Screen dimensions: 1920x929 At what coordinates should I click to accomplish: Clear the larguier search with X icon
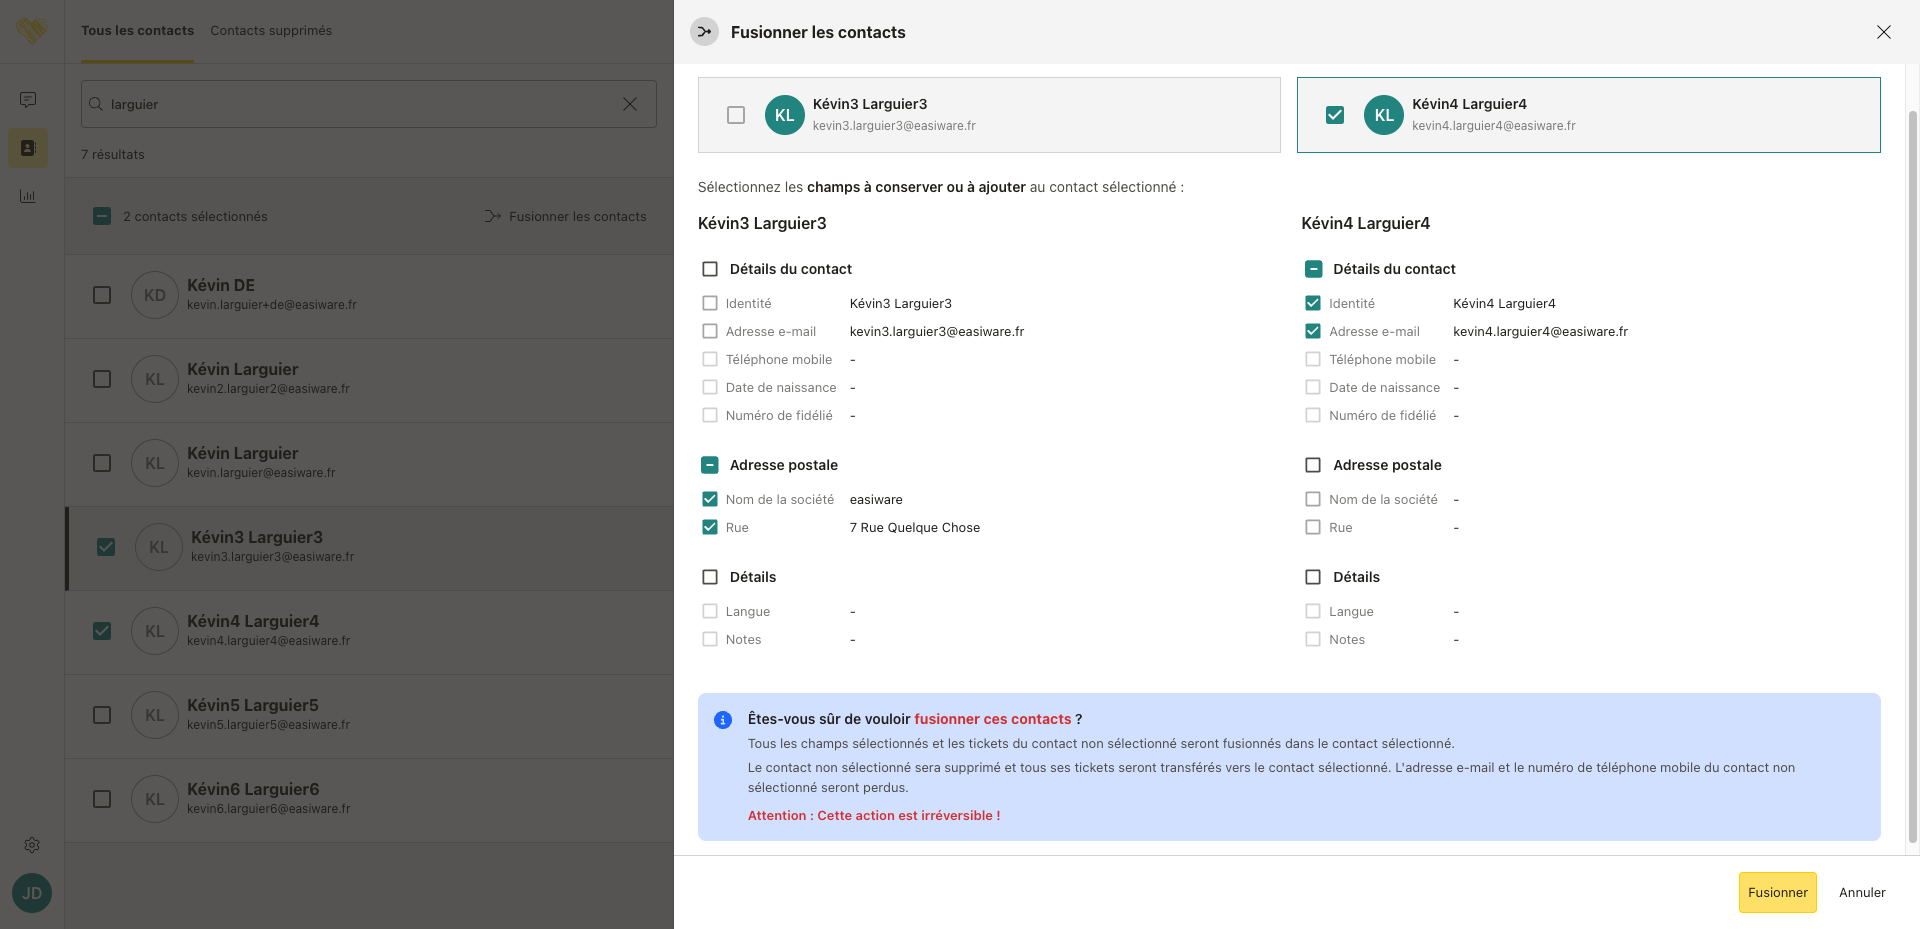click(630, 104)
